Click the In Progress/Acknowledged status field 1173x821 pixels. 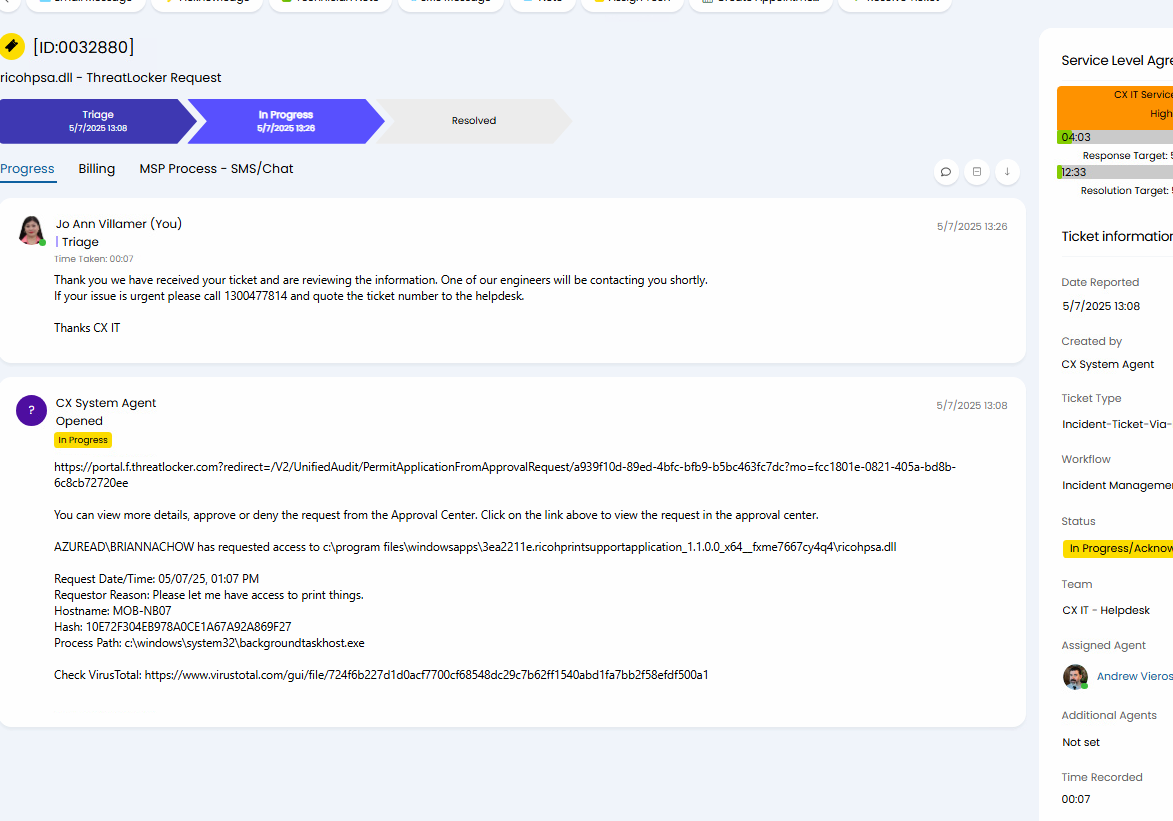1118,549
